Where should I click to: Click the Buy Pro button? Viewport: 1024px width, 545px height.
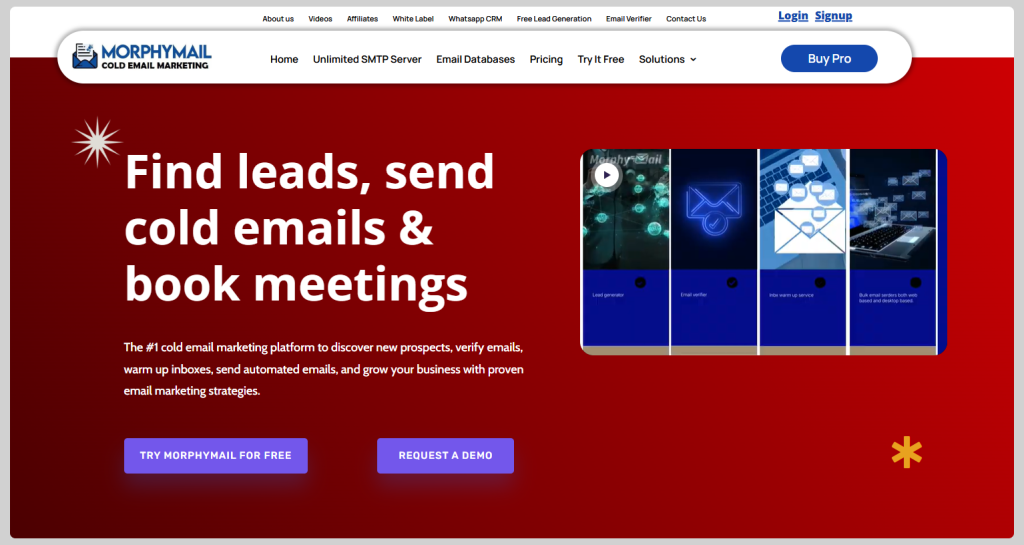point(829,59)
